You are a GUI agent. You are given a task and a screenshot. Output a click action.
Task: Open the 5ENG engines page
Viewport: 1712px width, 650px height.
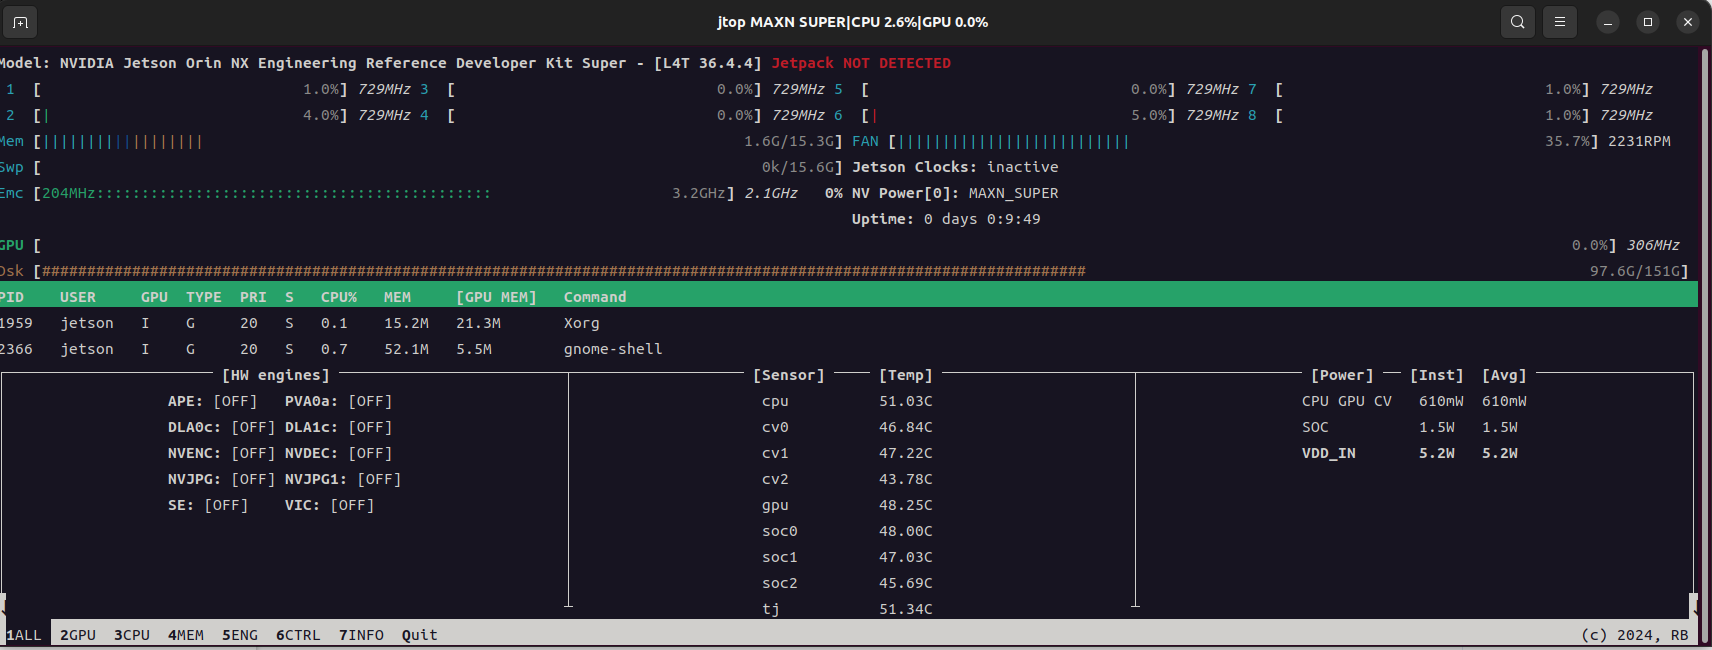click(x=240, y=635)
